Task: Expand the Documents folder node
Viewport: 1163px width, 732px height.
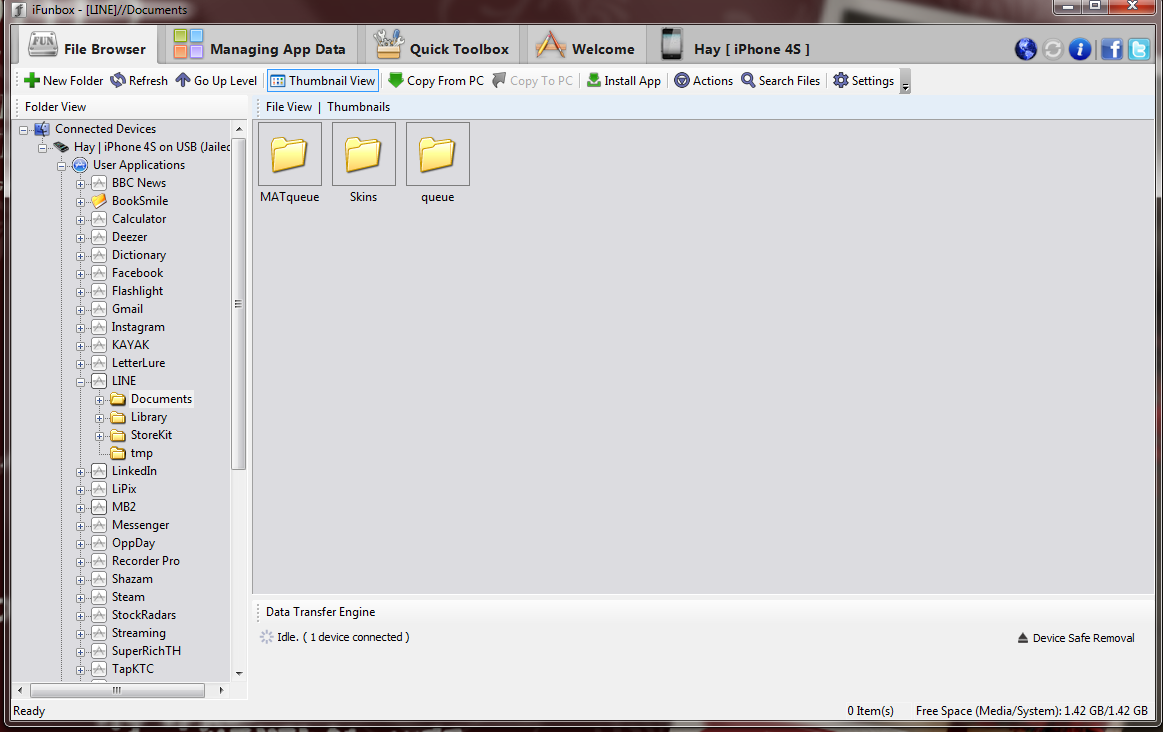Action: coord(99,400)
